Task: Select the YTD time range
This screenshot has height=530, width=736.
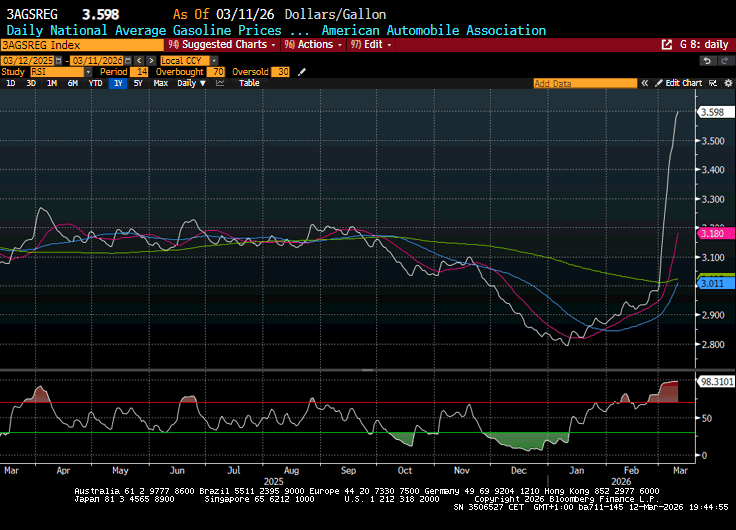Action: (95, 83)
